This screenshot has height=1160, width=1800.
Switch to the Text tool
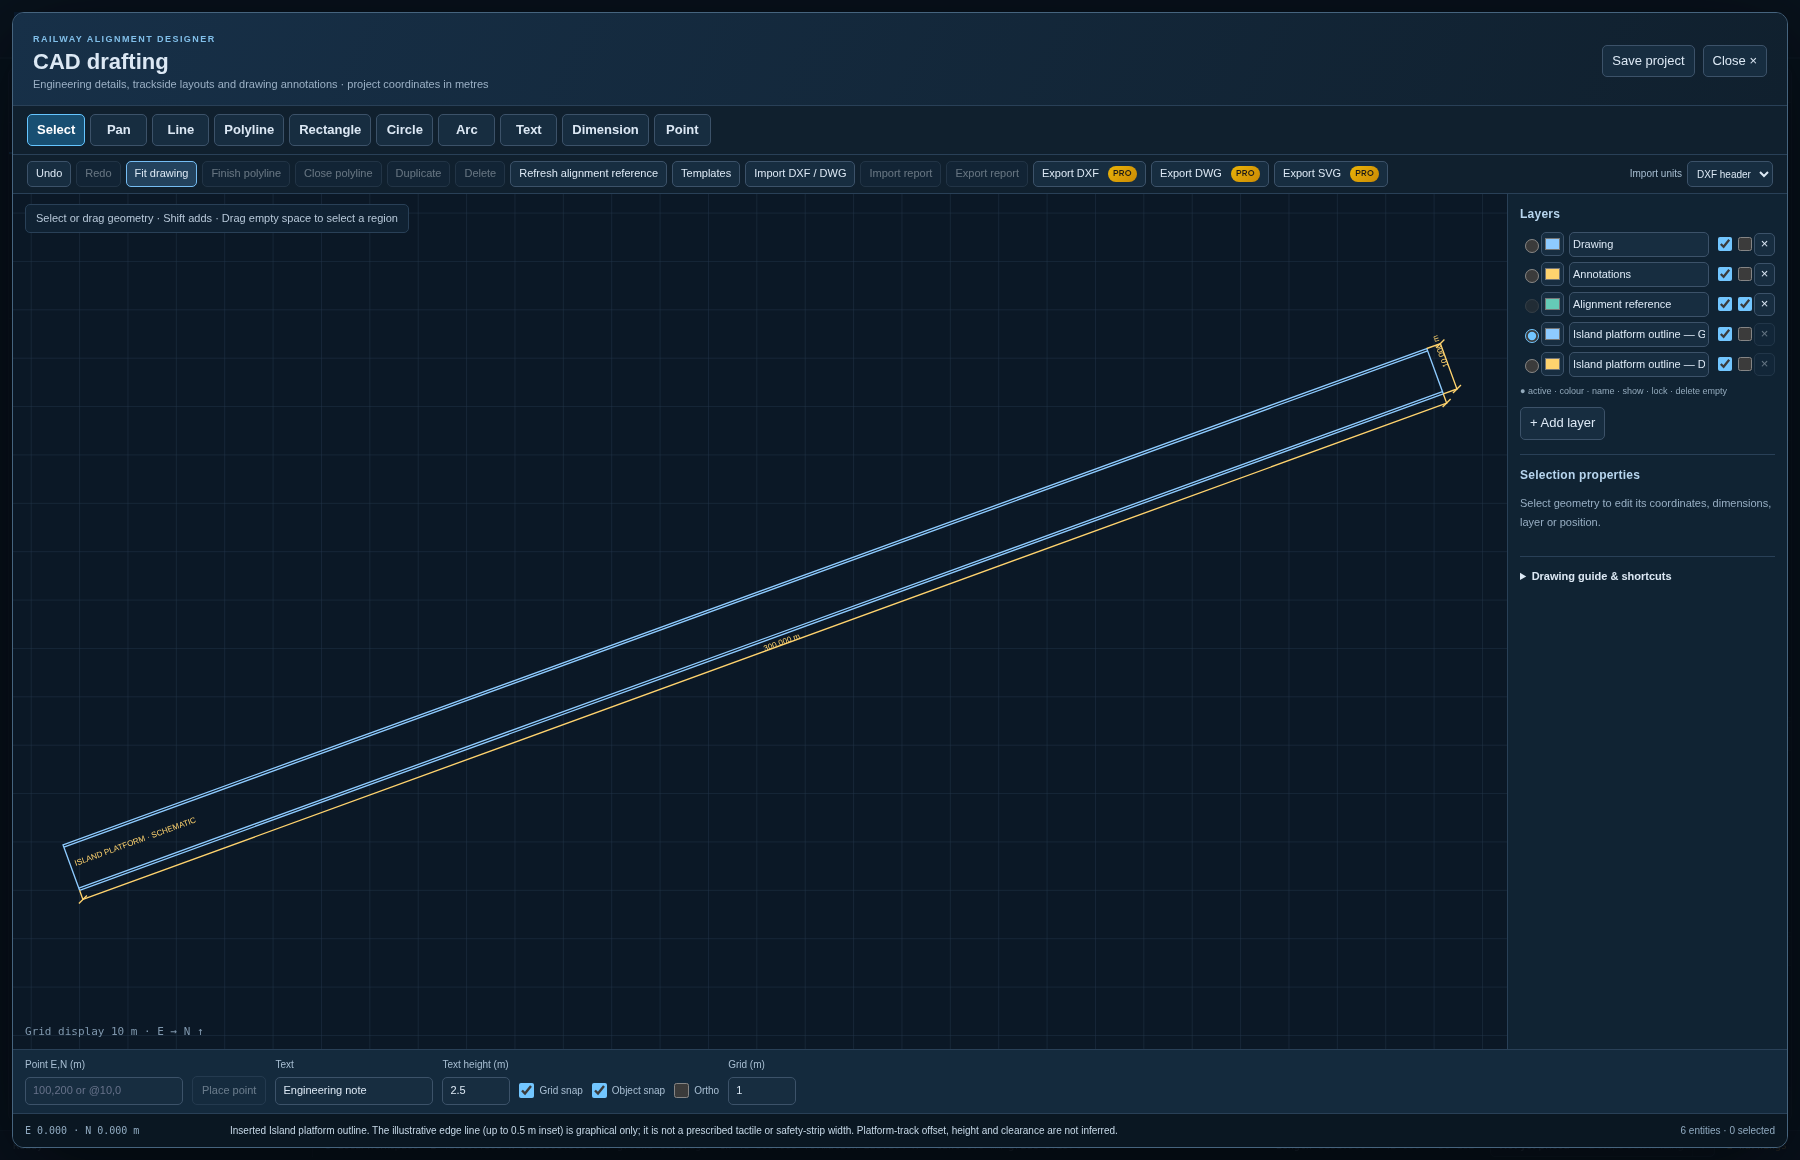pyautogui.click(x=528, y=130)
